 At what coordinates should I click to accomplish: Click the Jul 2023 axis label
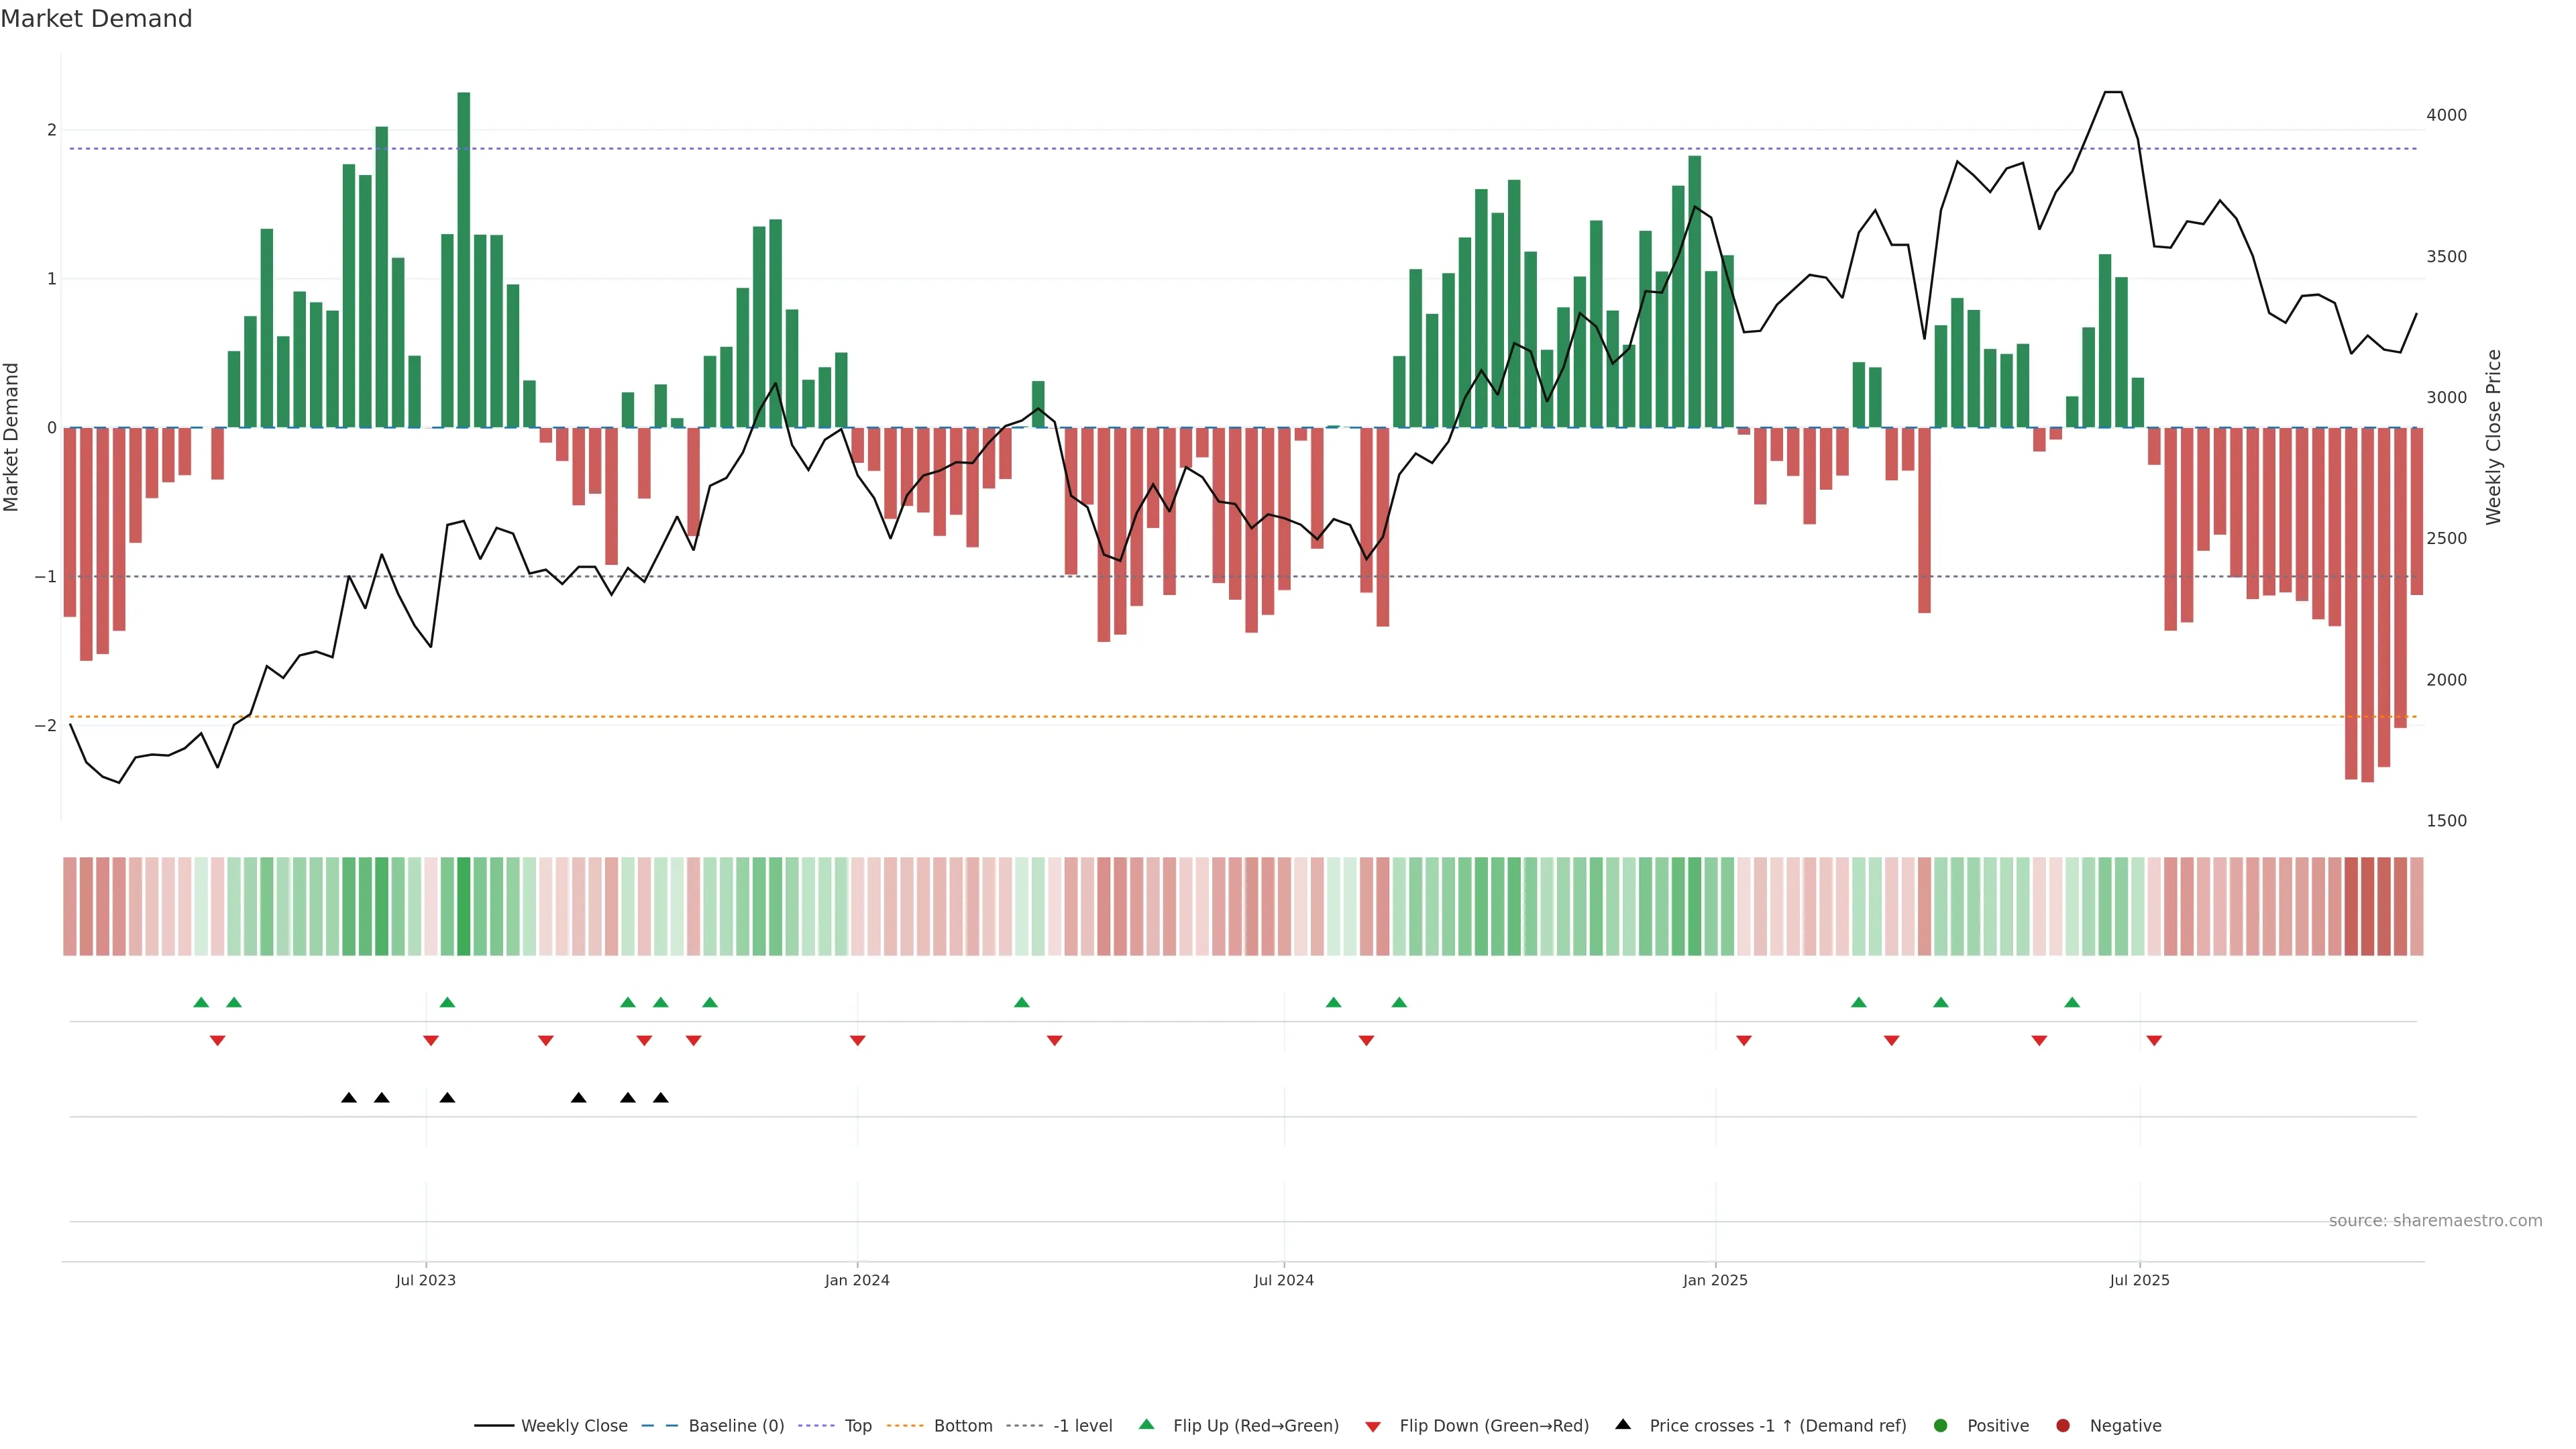(425, 1281)
